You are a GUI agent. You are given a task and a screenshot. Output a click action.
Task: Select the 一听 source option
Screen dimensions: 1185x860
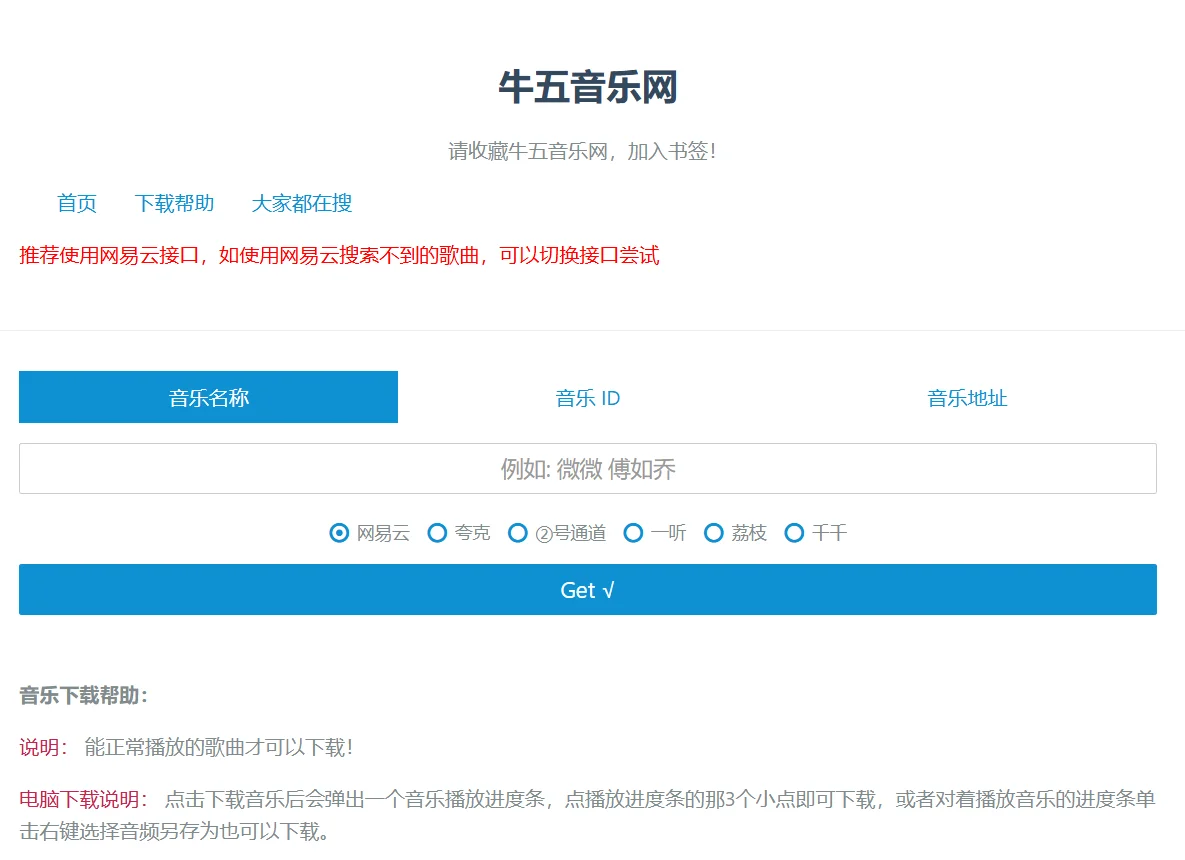pyautogui.click(x=633, y=533)
